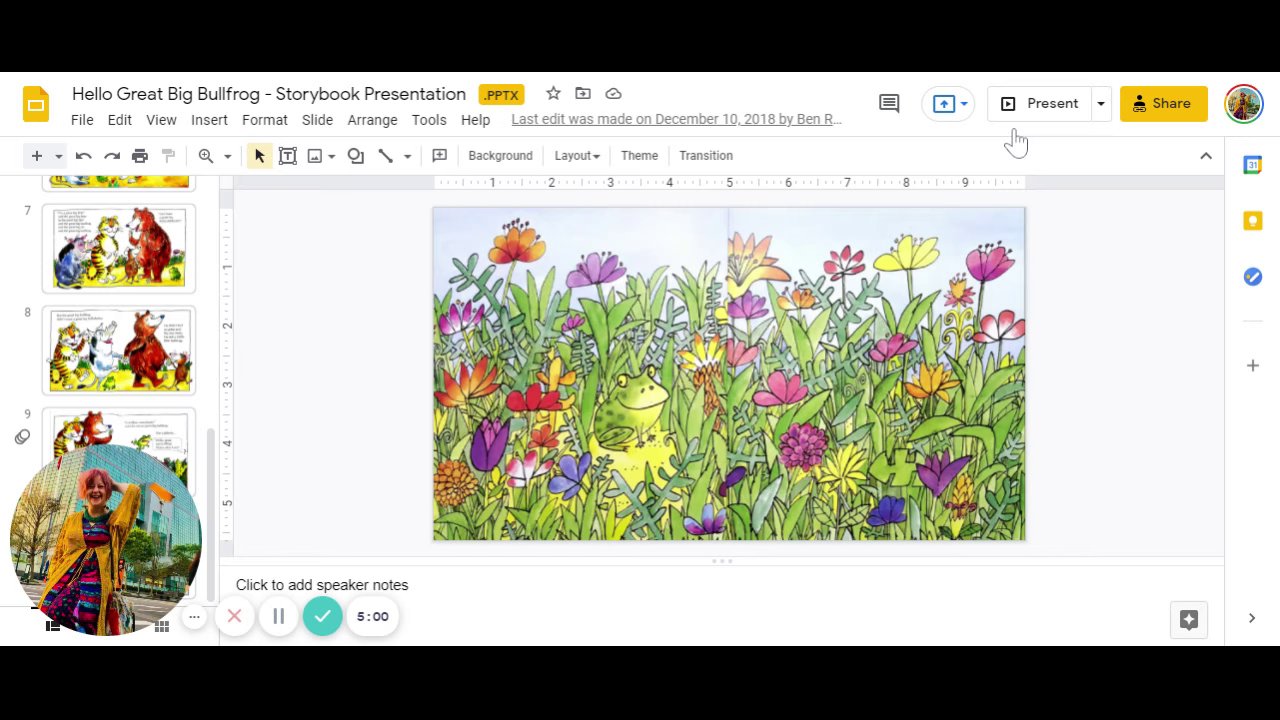Open the View menu
Screen dimensions: 1280x720
161,120
